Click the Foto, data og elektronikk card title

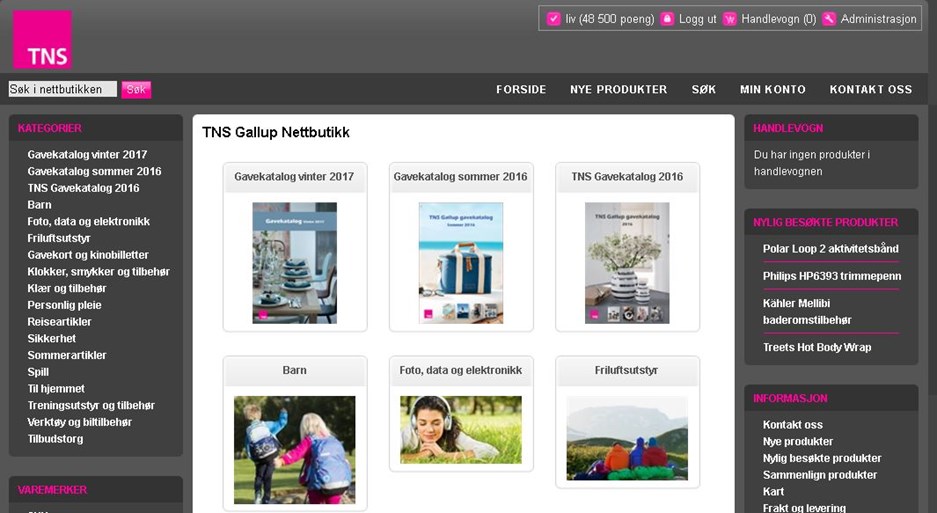tap(461, 371)
